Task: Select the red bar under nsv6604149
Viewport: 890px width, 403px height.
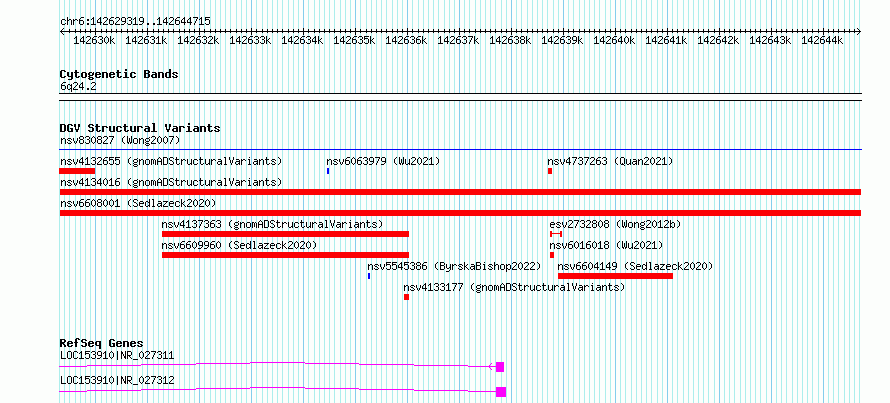Action: tap(615, 276)
